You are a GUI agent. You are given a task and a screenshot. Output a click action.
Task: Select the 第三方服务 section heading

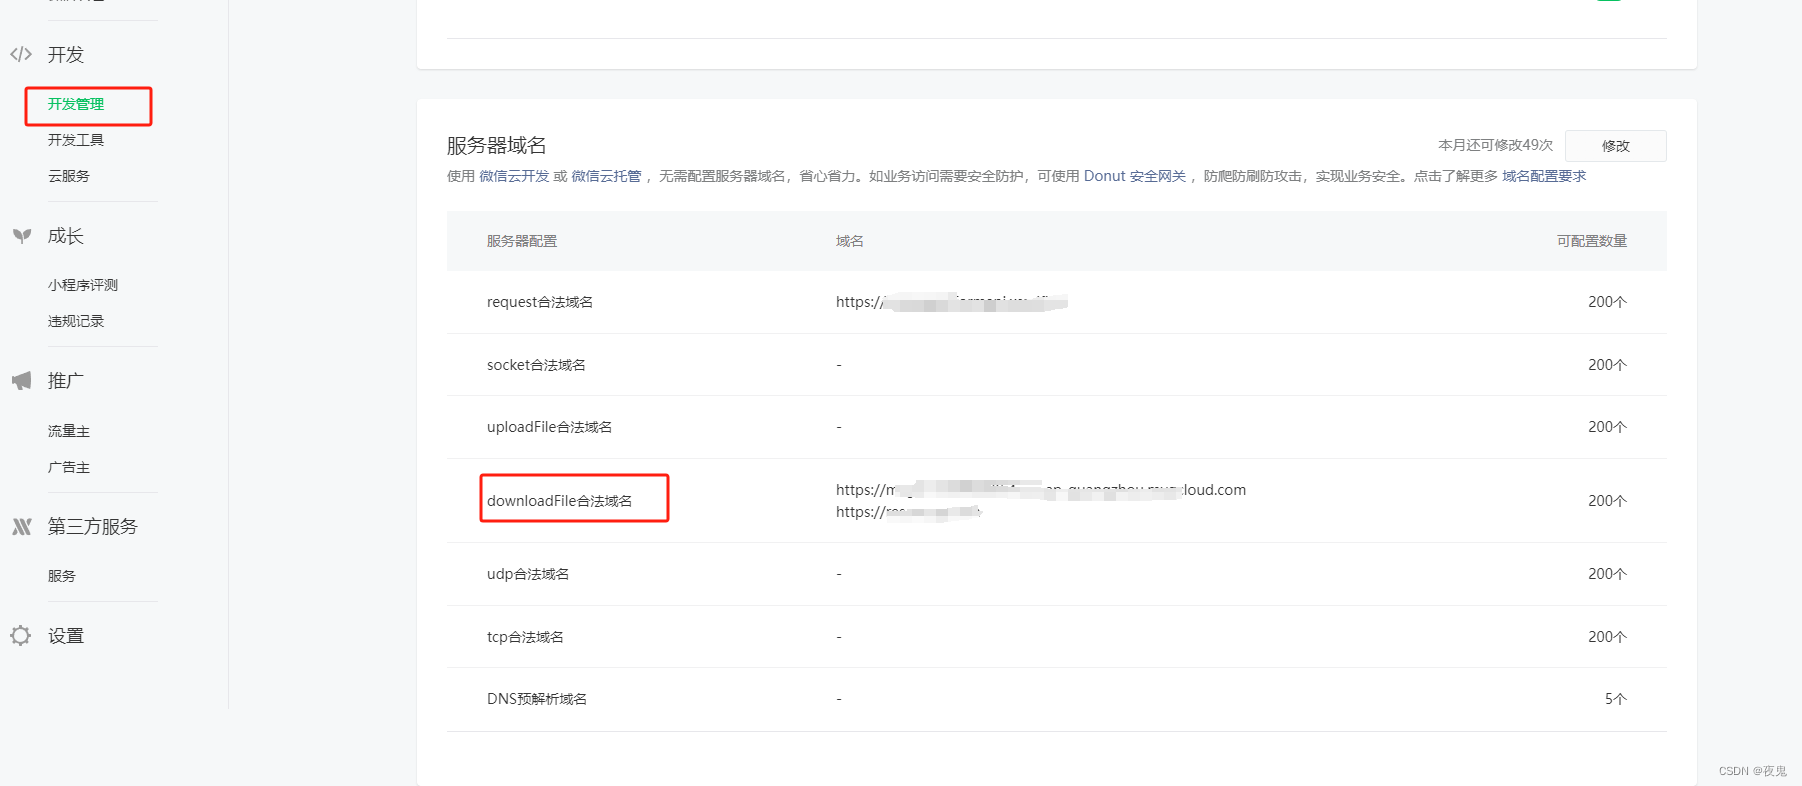[93, 526]
